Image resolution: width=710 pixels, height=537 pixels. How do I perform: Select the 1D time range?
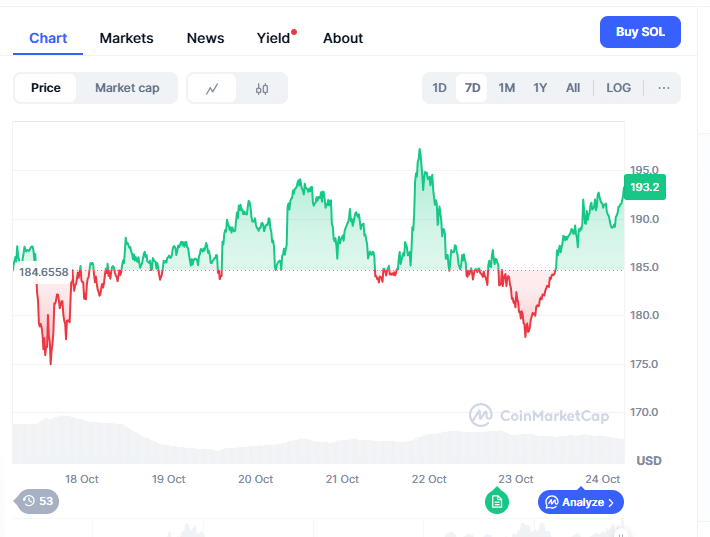439,88
